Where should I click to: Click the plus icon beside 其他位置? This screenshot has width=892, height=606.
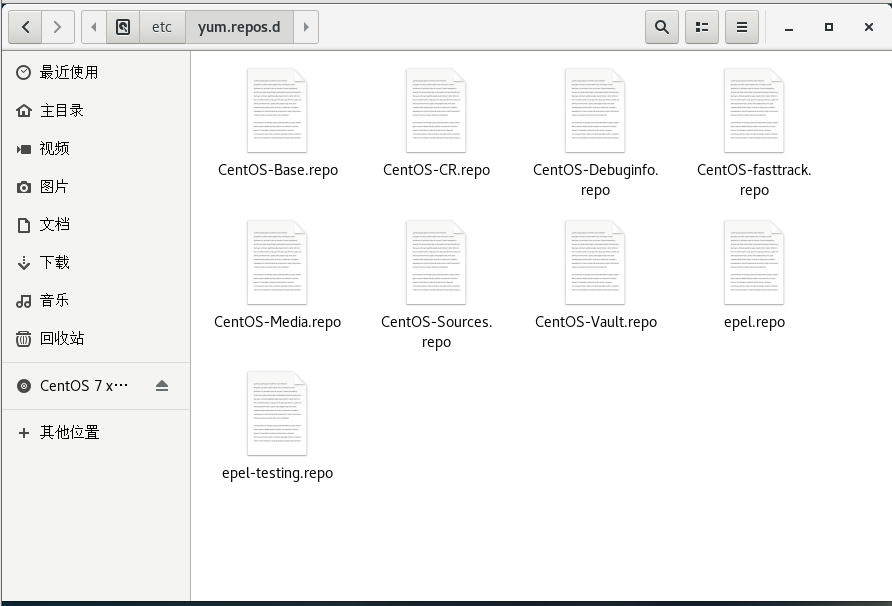click(x=23, y=433)
